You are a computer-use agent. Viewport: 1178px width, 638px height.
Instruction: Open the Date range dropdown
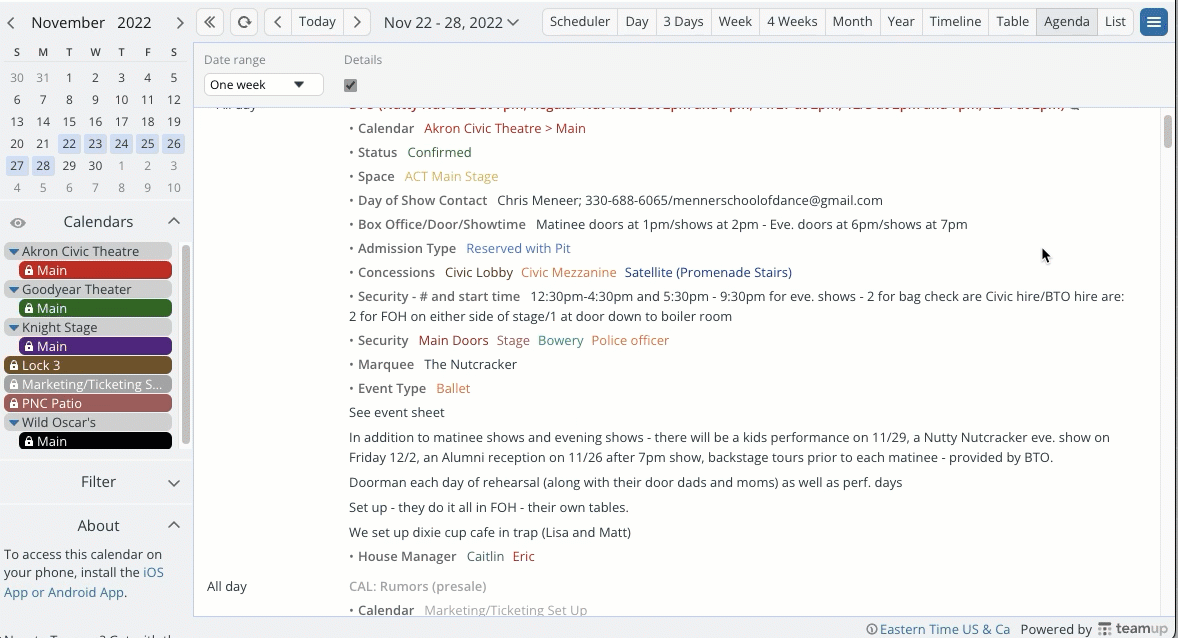264,85
